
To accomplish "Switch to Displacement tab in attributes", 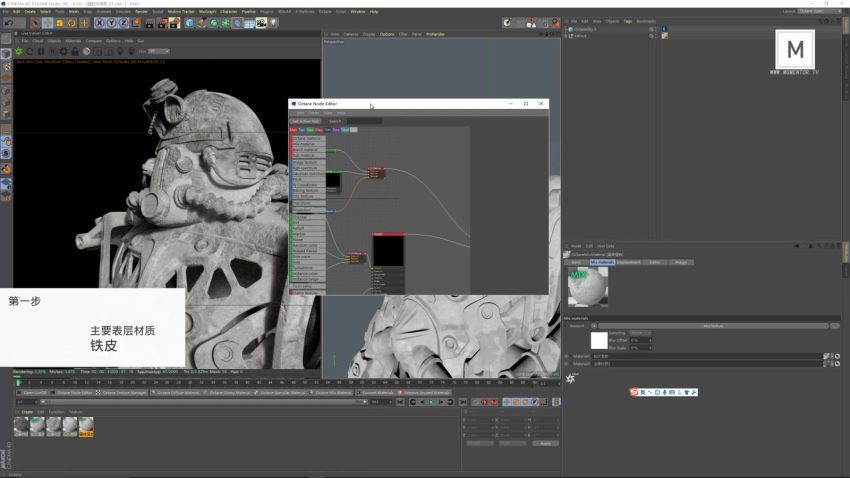I will point(628,262).
